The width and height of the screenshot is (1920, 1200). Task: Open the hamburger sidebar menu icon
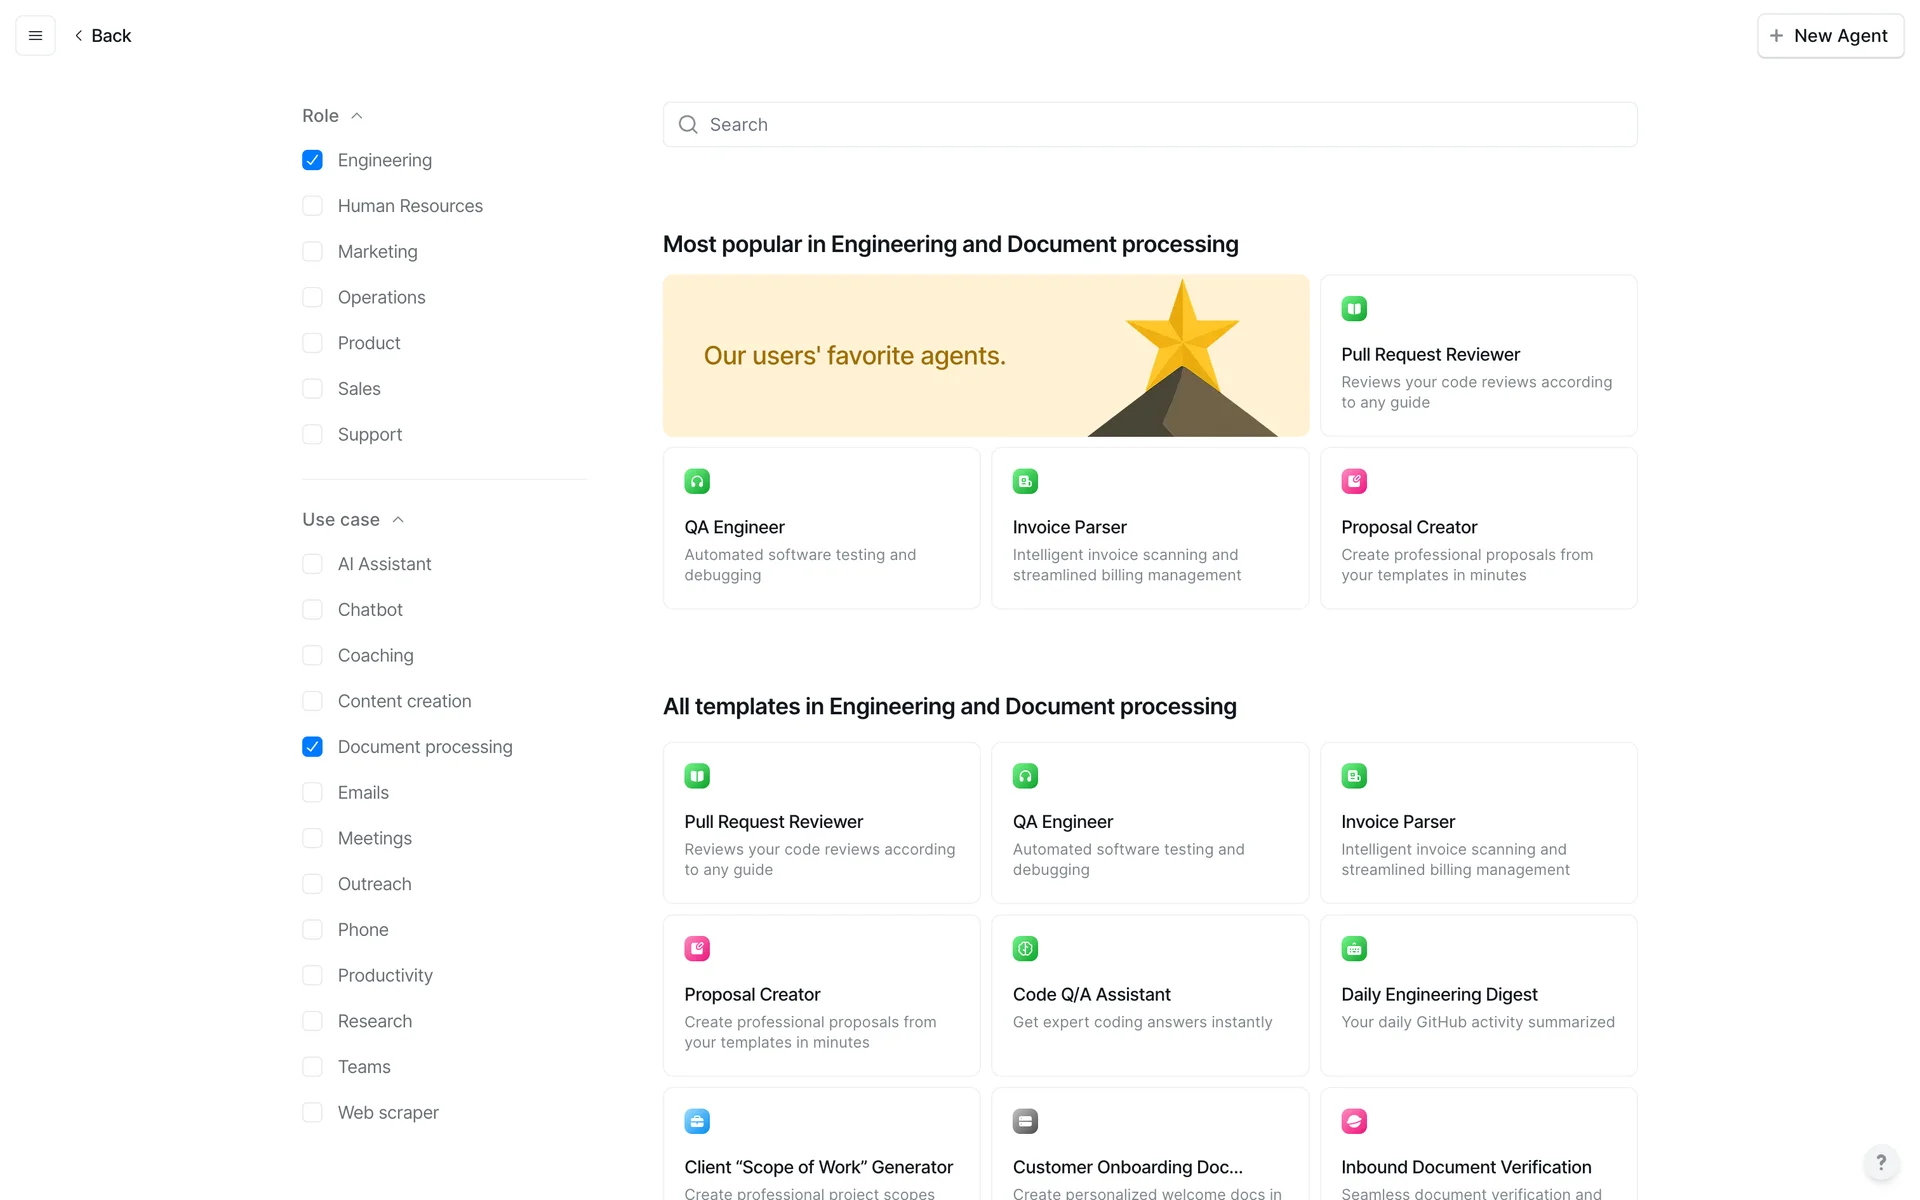click(x=35, y=36)
